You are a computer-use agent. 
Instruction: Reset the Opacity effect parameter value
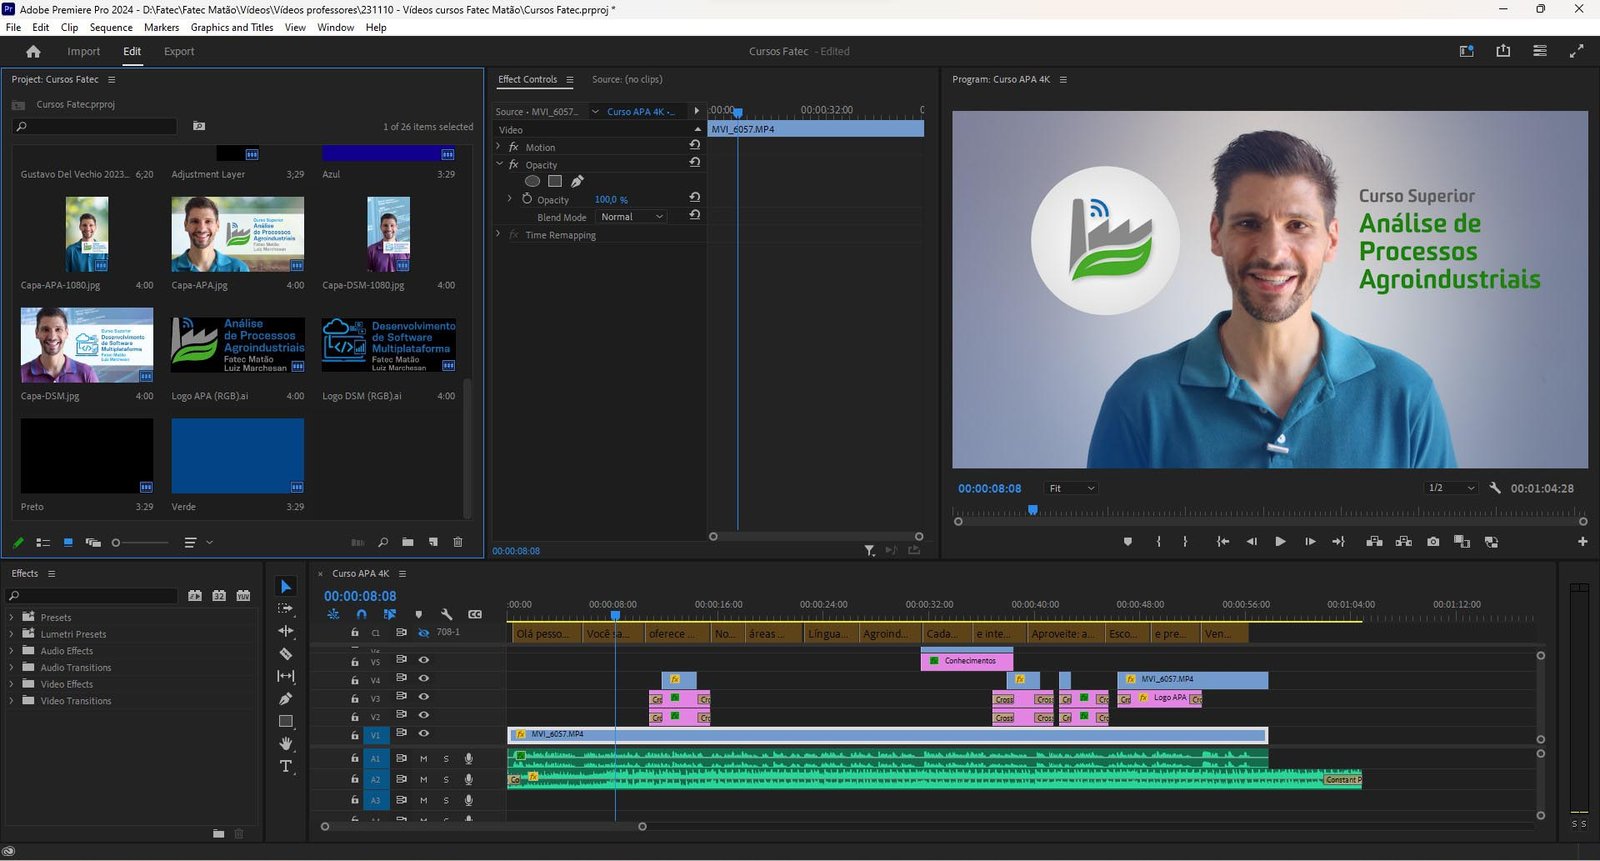coord(695,198)
